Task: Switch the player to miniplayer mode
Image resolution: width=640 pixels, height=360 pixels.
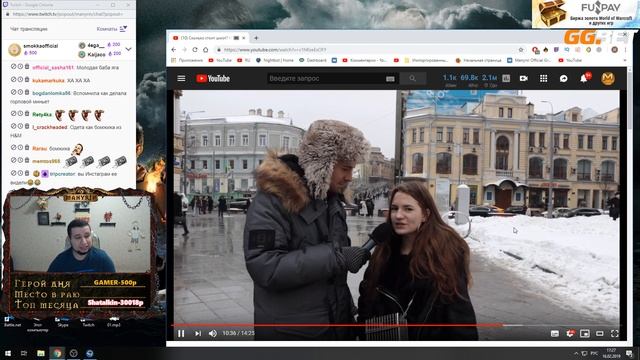Action: tap(585, 333)
